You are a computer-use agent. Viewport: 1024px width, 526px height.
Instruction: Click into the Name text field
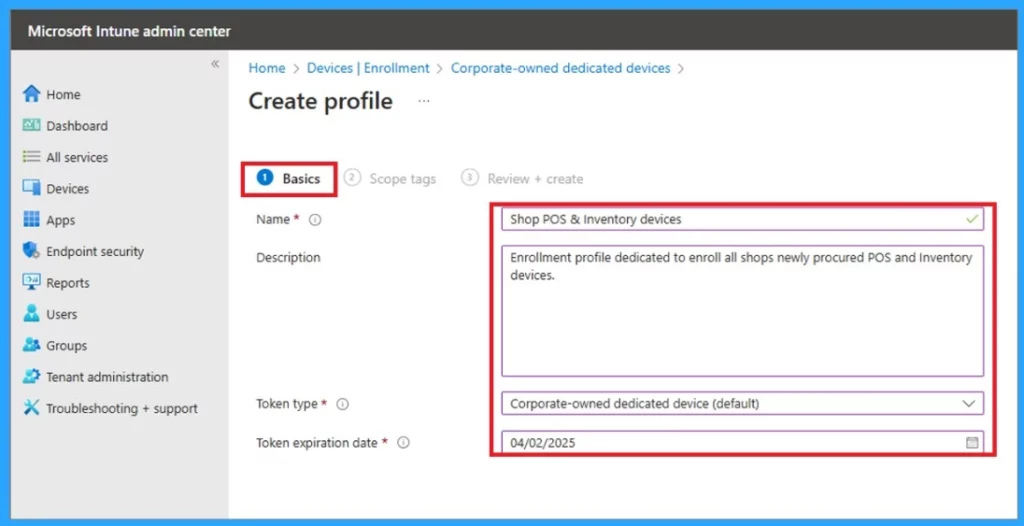tap(743, 220)
